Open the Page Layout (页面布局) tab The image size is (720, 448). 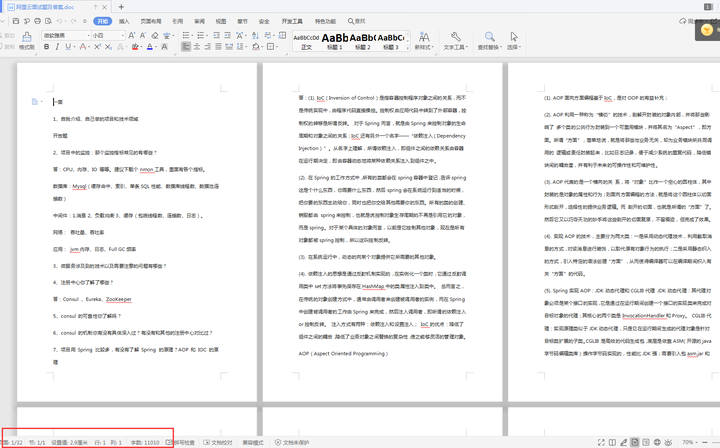point(151,21)
